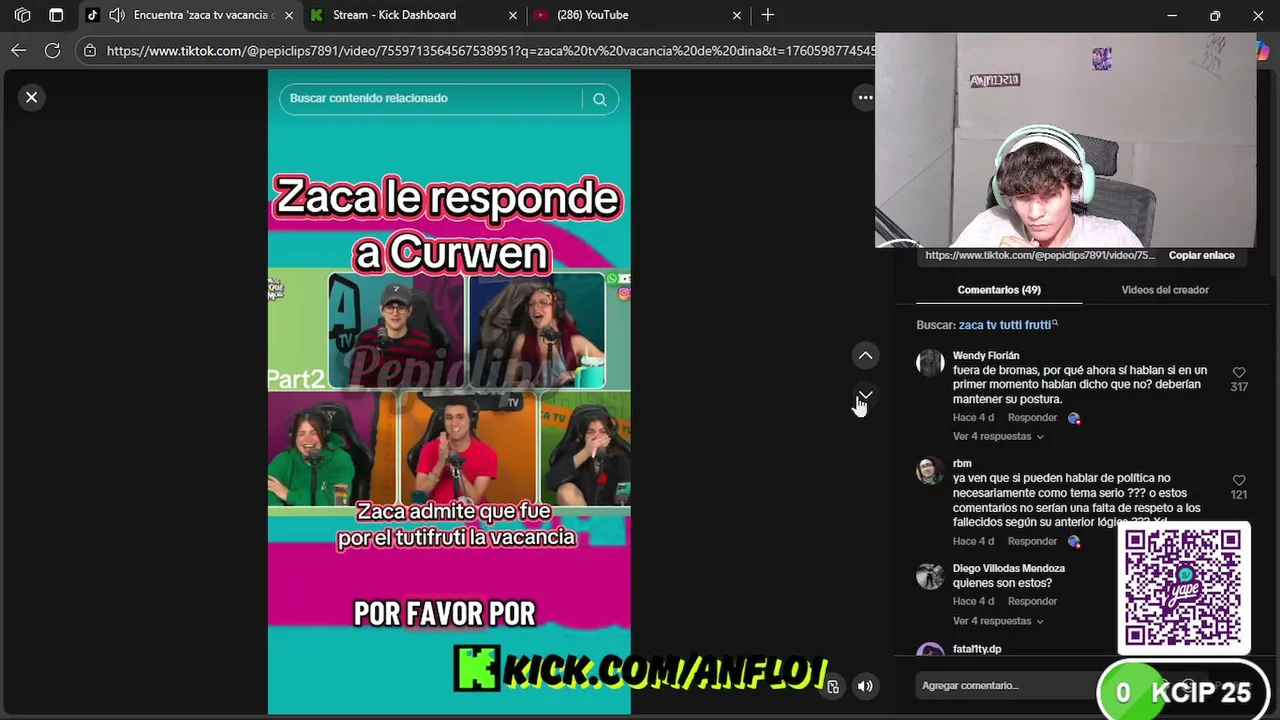Click the flag badge beside Wendy's Responder
Screen dimensions: 1280x720
click(1074, 418)
